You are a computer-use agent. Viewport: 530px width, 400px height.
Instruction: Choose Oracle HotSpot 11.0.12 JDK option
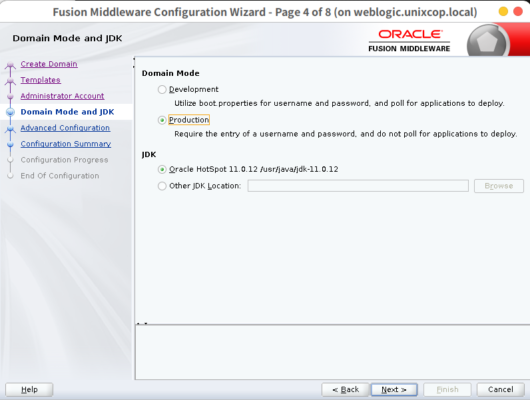pyautogui.click(x=162, y=169)
